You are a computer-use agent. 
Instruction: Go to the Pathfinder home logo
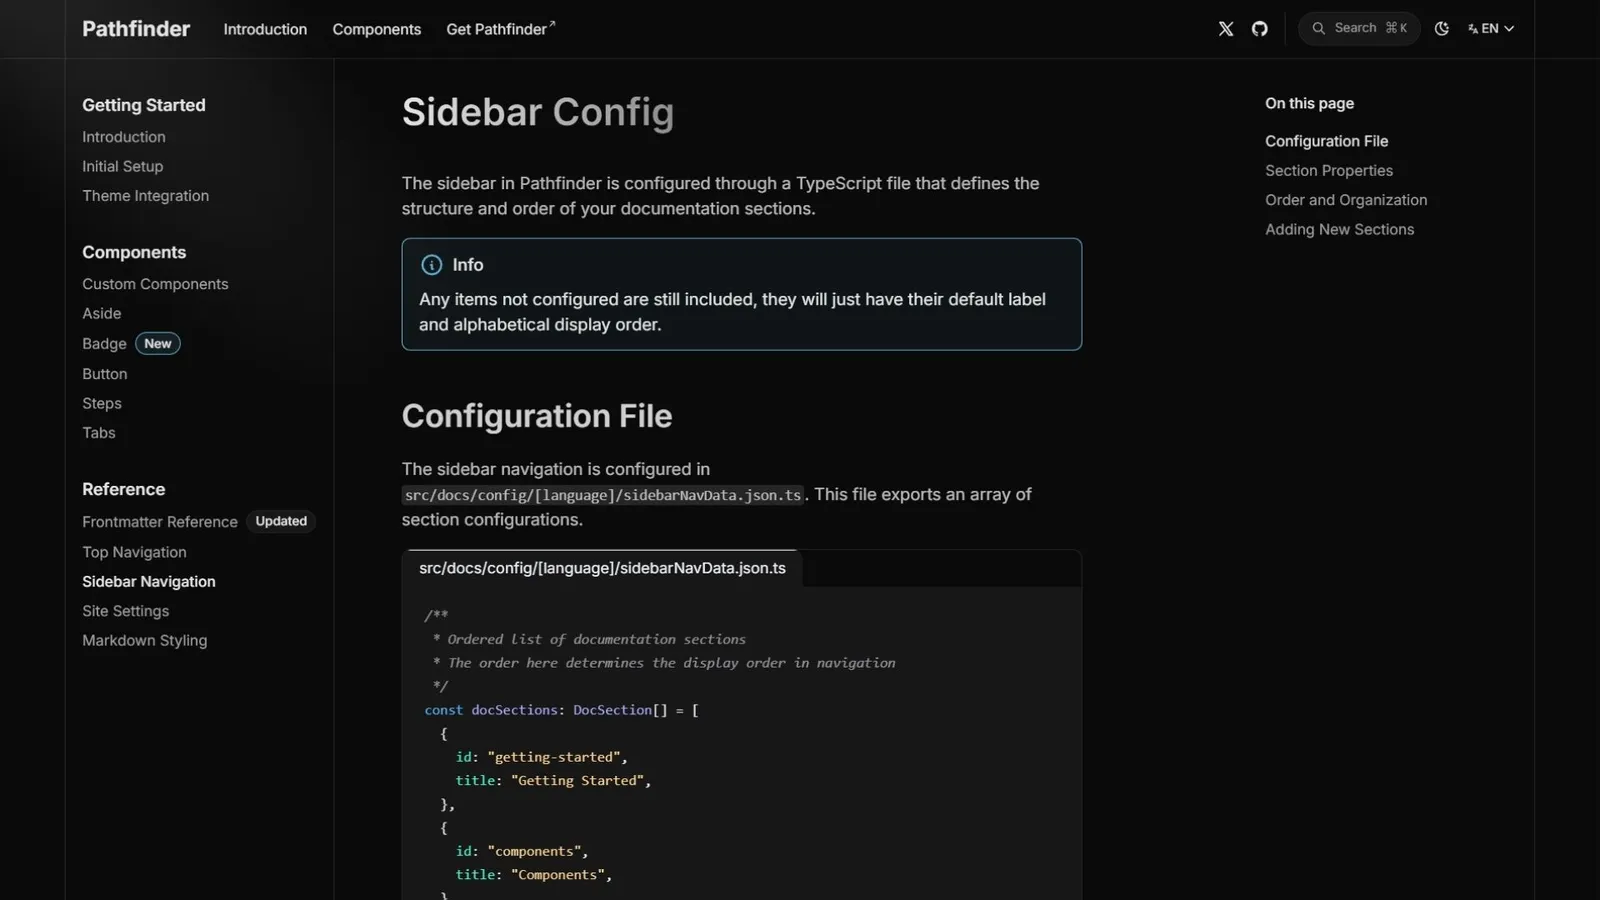pyautogui.click(x=136, y=29)
